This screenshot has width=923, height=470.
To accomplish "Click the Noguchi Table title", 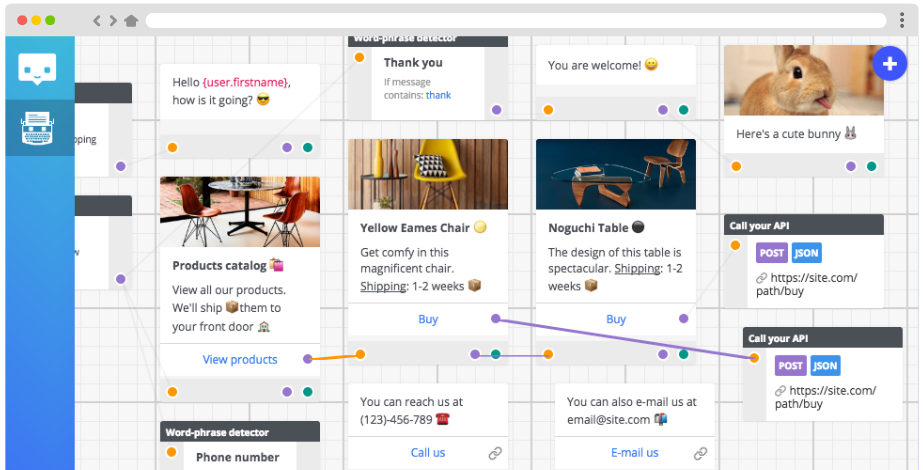I will pos(596,228).
